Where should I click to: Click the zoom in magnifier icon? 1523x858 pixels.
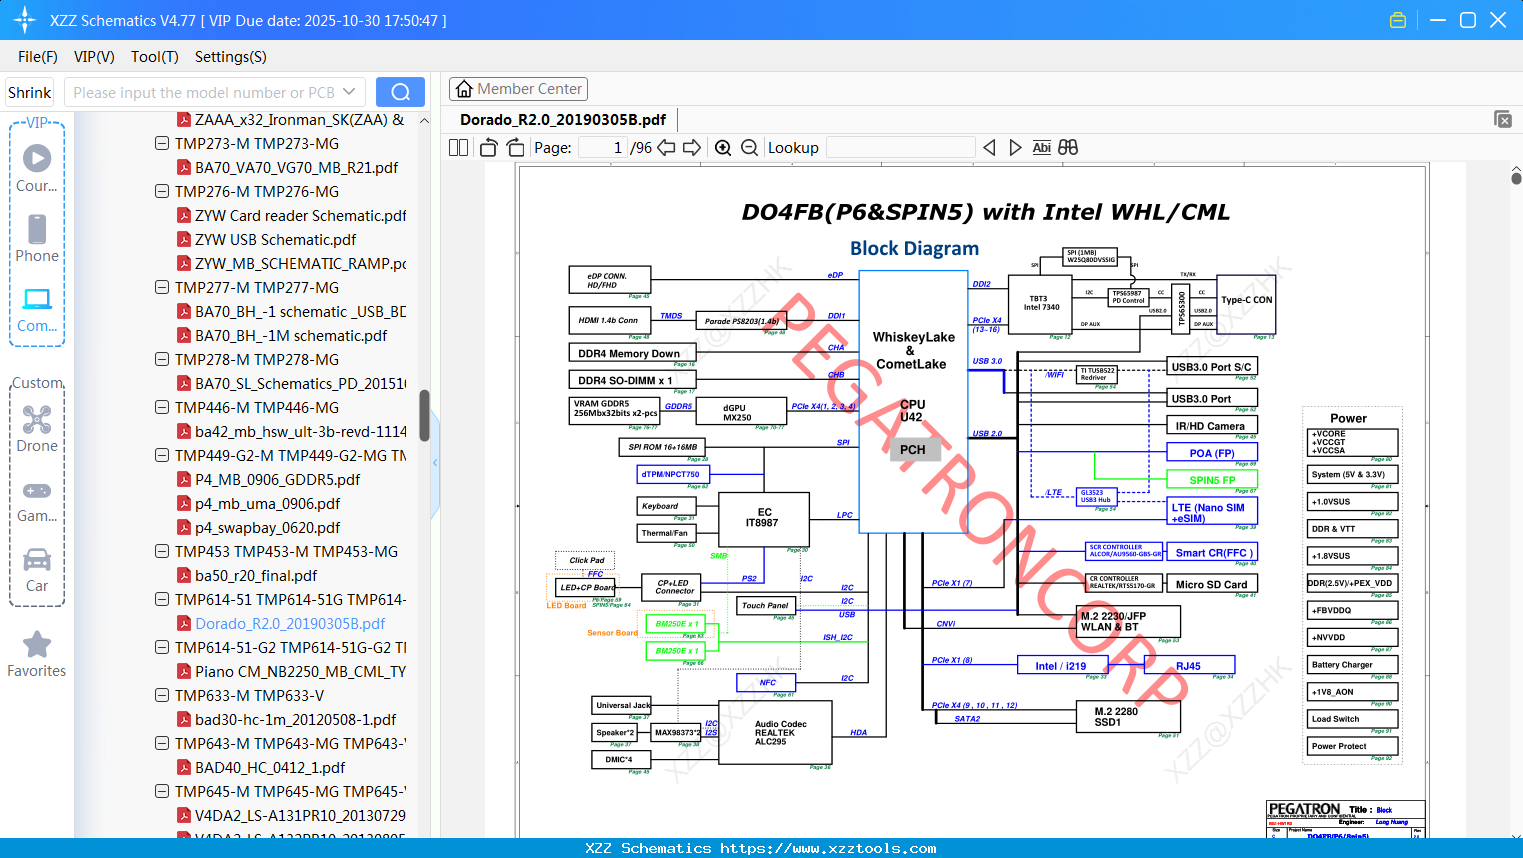pyautogui.click(x=723, y=148)
